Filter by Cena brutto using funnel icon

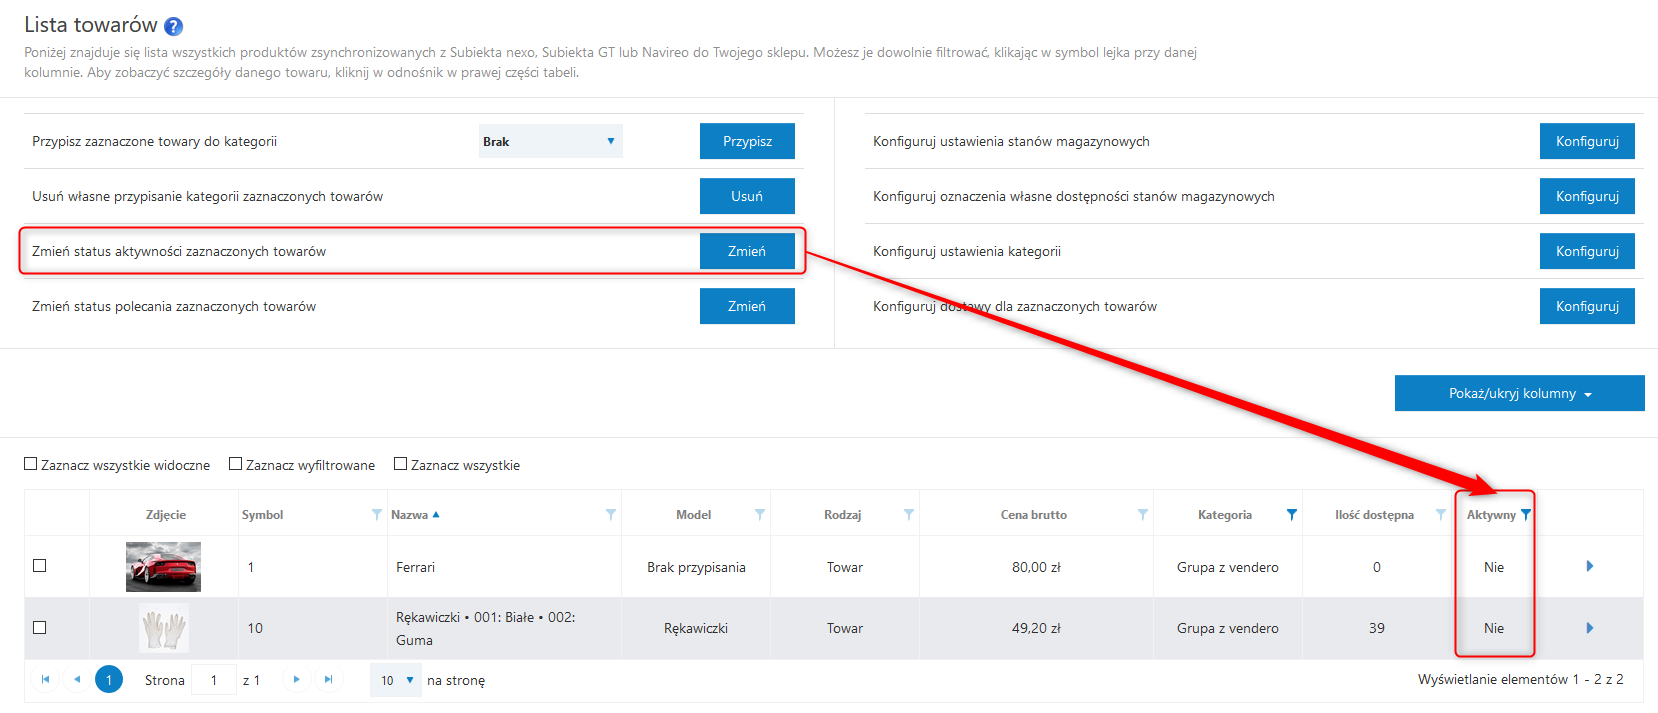pos(1143,514)
